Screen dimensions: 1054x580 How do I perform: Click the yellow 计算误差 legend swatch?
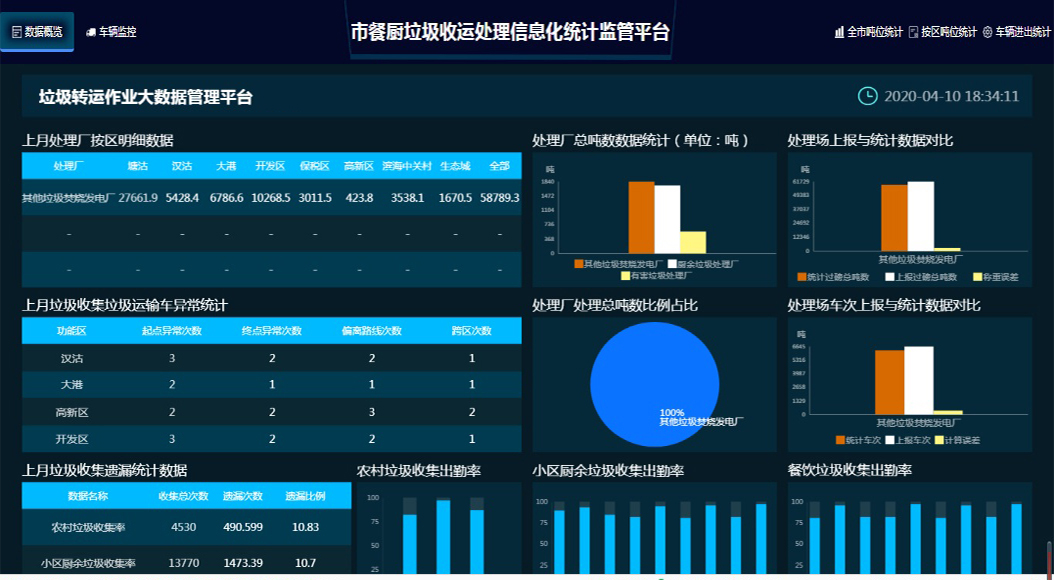click(x=939, y=440)
